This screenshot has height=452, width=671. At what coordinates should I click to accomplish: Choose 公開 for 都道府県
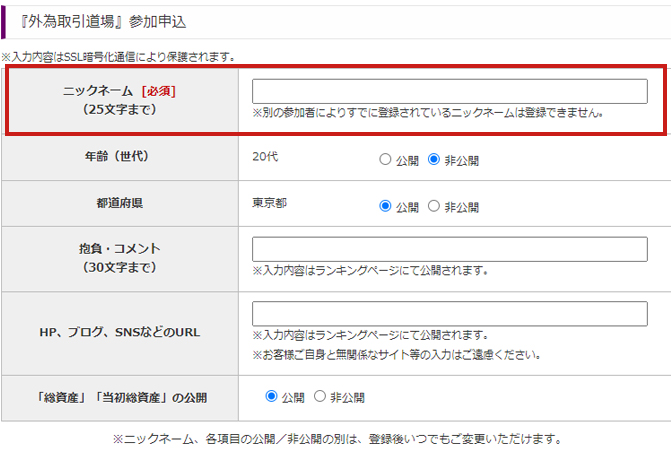pos(385,207)
